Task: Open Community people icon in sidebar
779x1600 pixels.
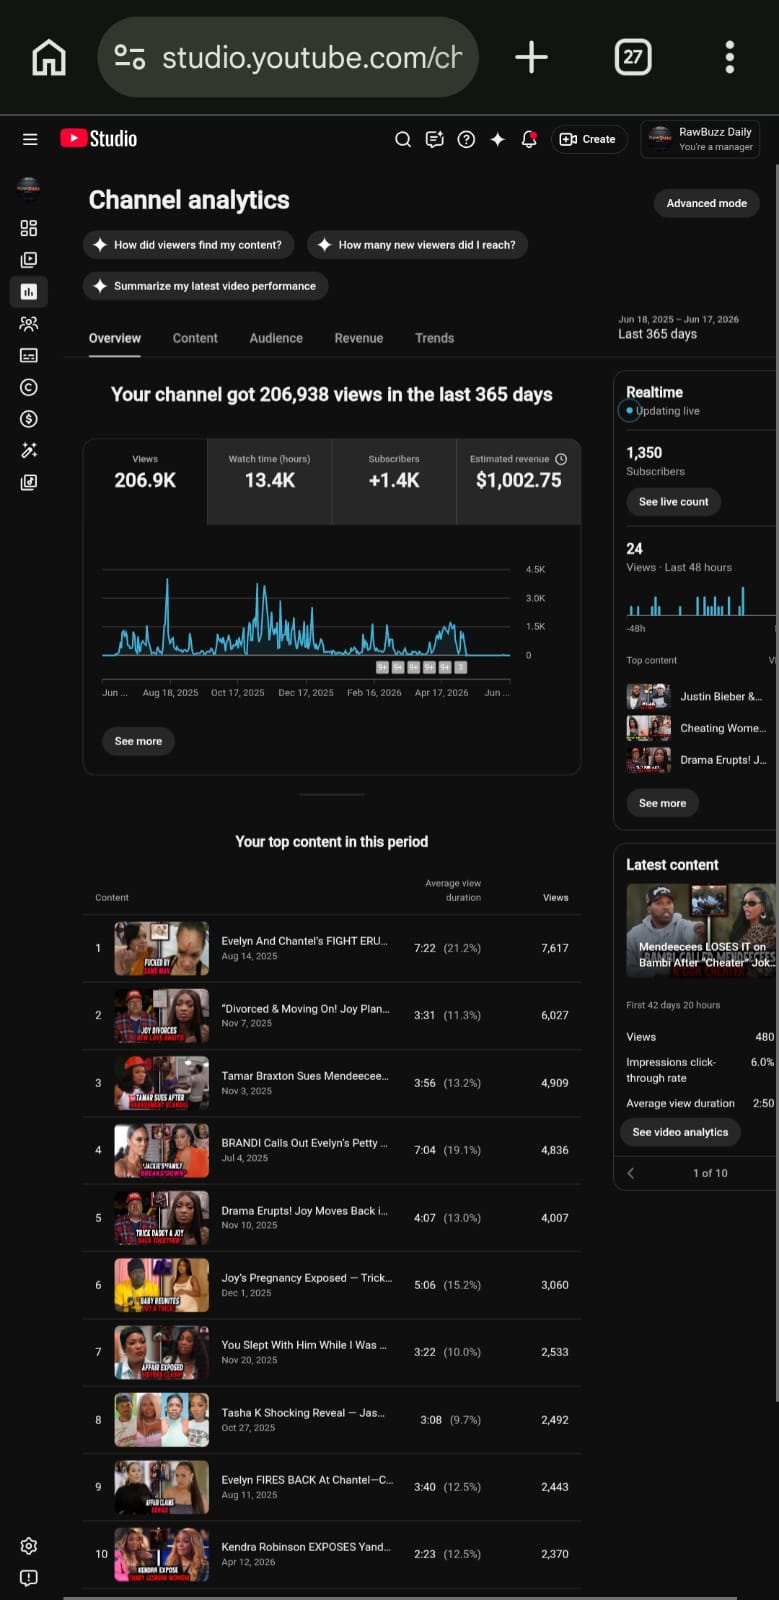Action: 29,323
